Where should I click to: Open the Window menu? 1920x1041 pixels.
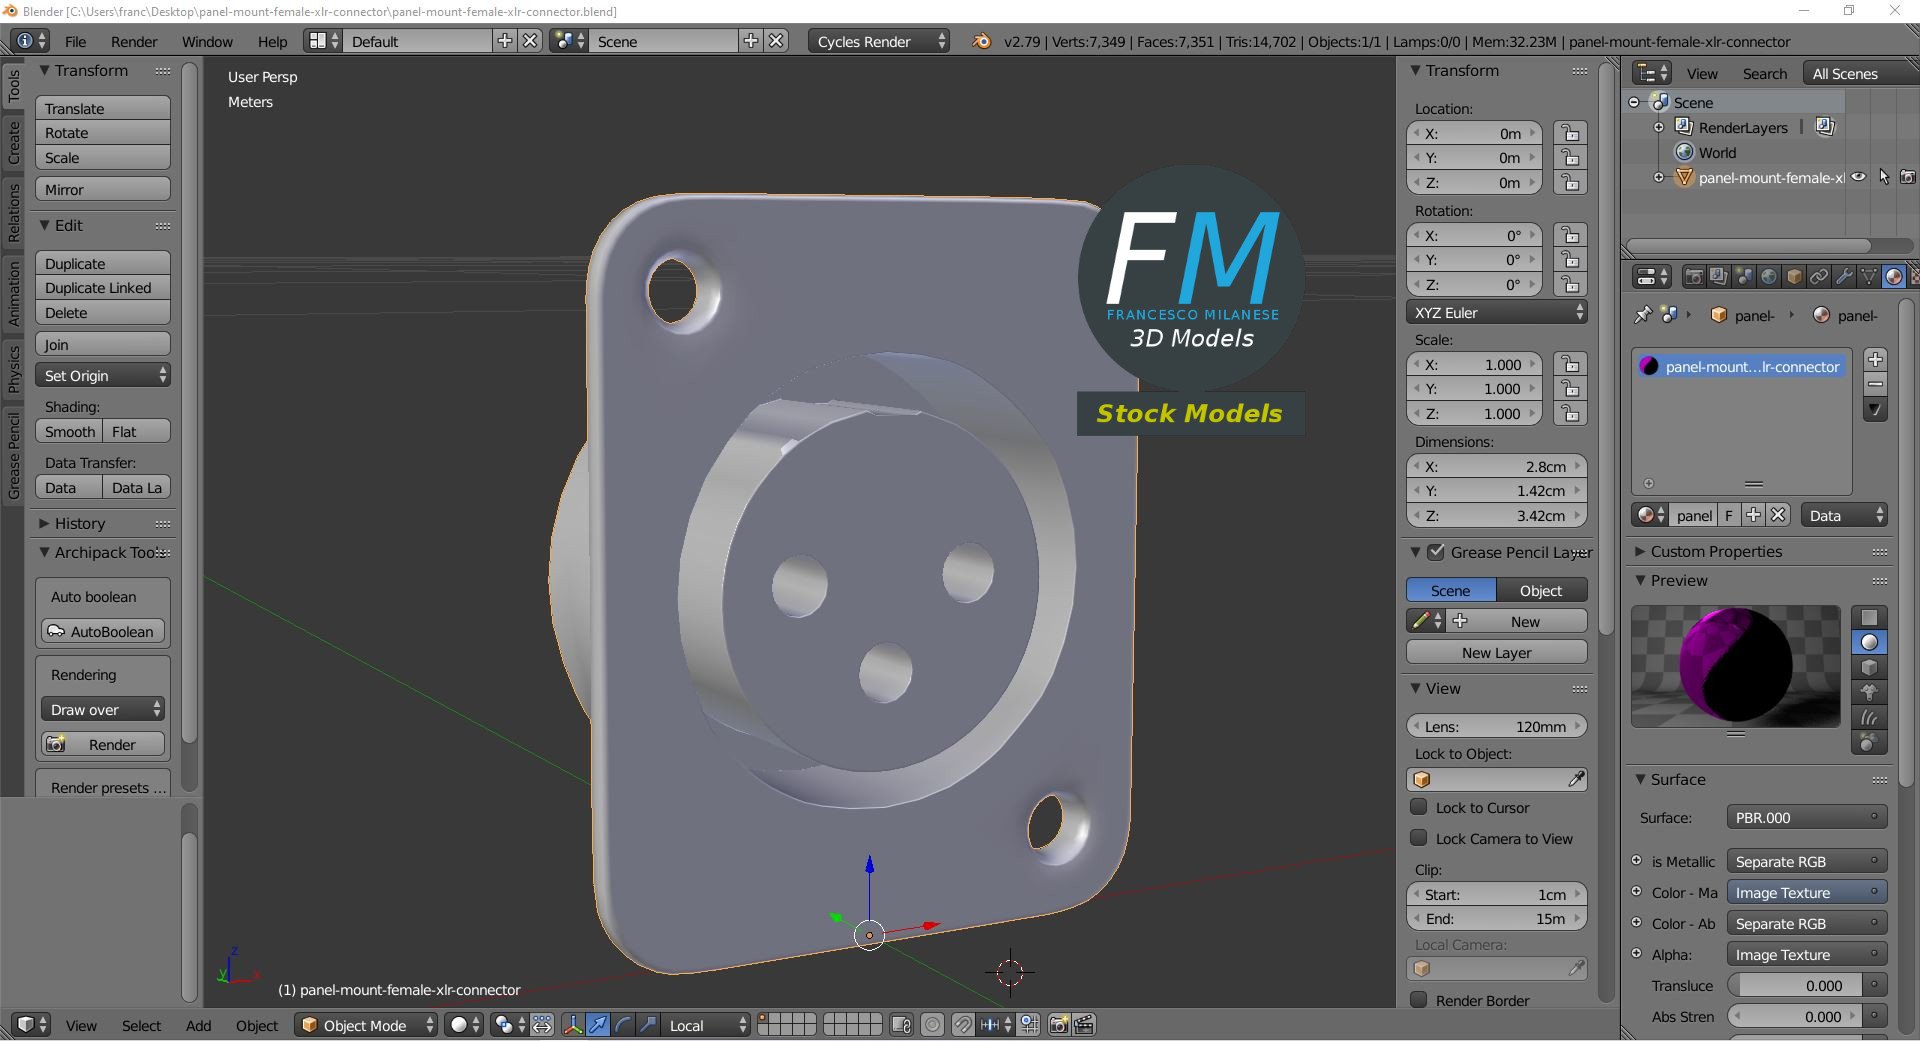(x=207, y=41)
